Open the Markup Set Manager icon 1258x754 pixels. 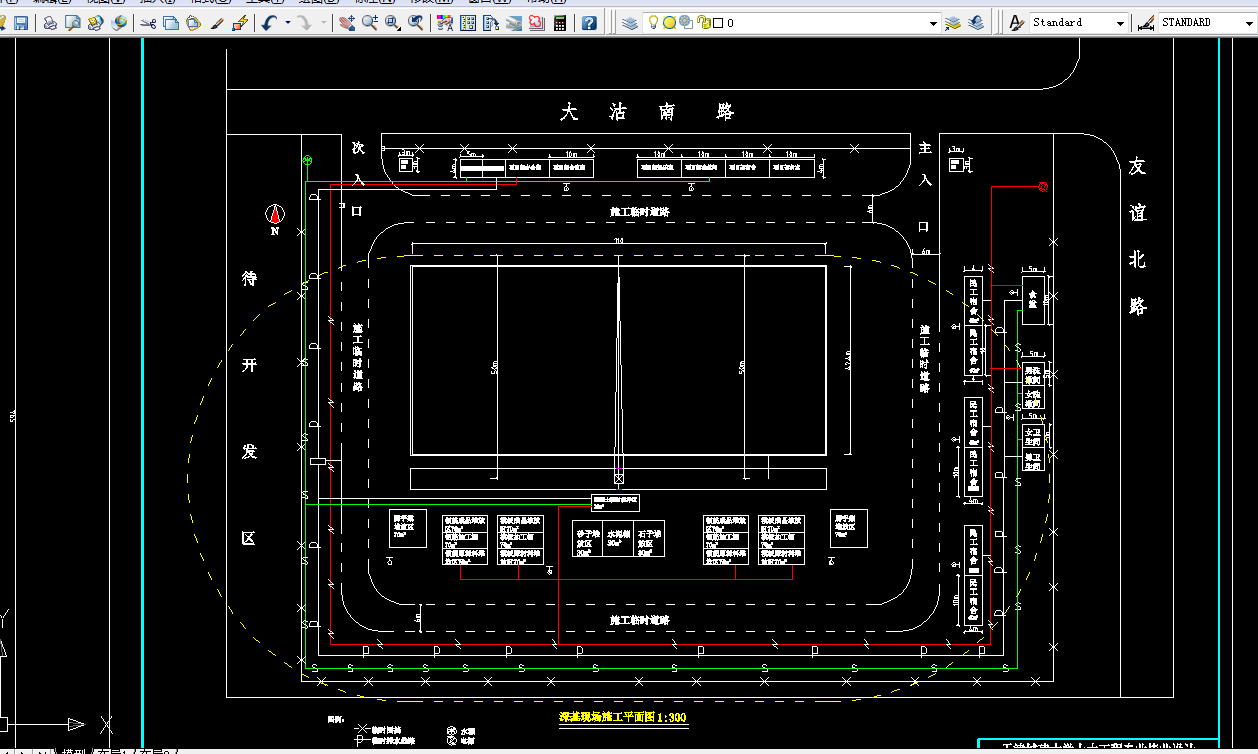pos(536,23)
